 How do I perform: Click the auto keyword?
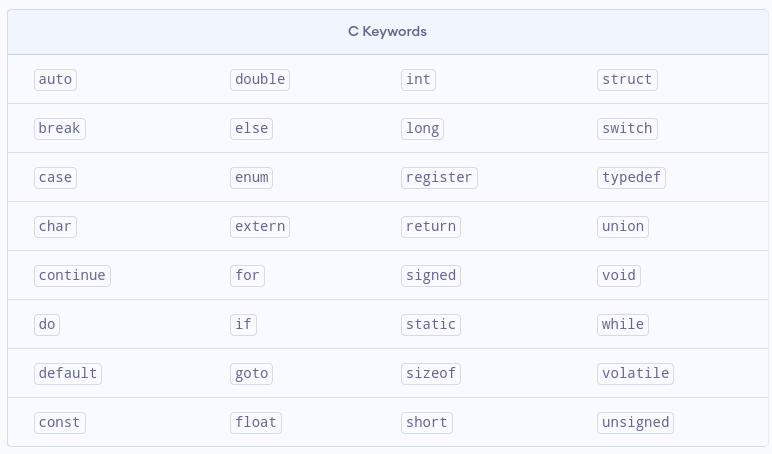tap(55, 79)
